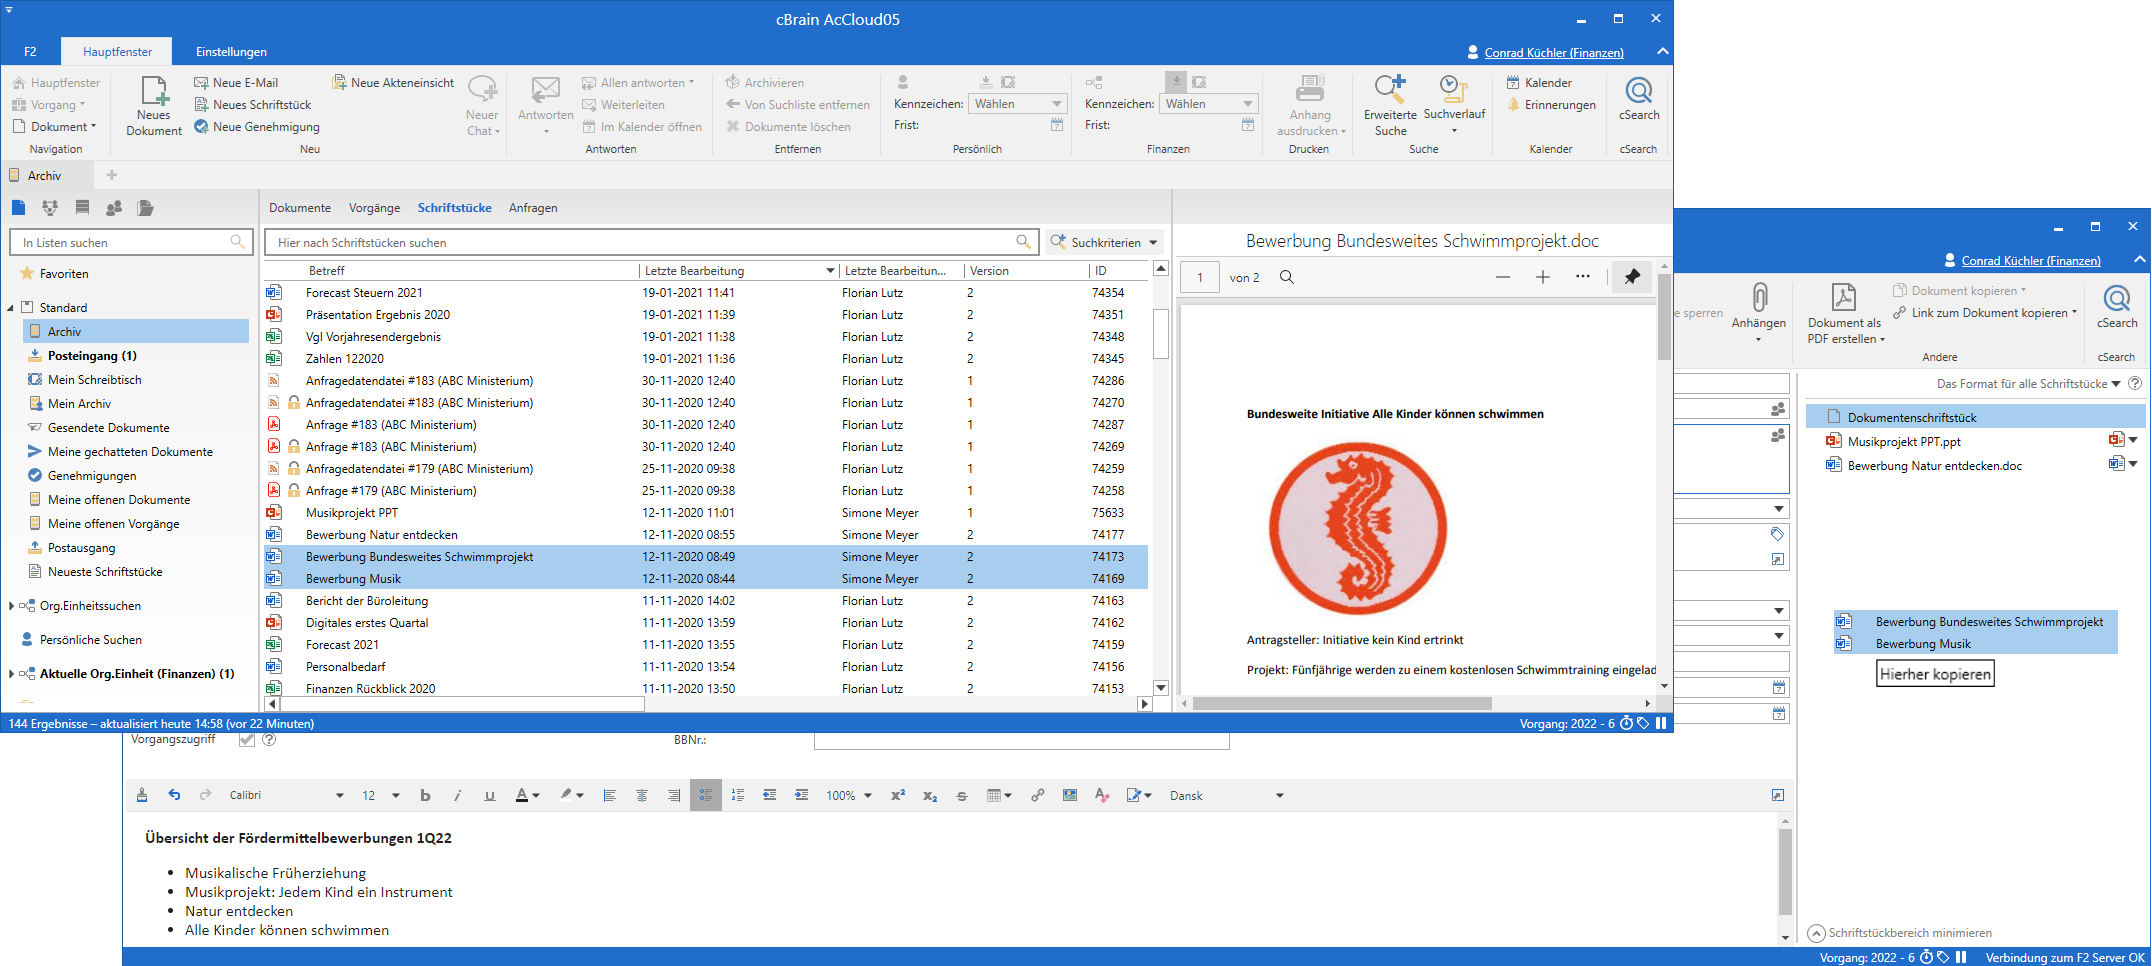
Task: Collapse the Standard tree node
Action: [x=11, y=307]
